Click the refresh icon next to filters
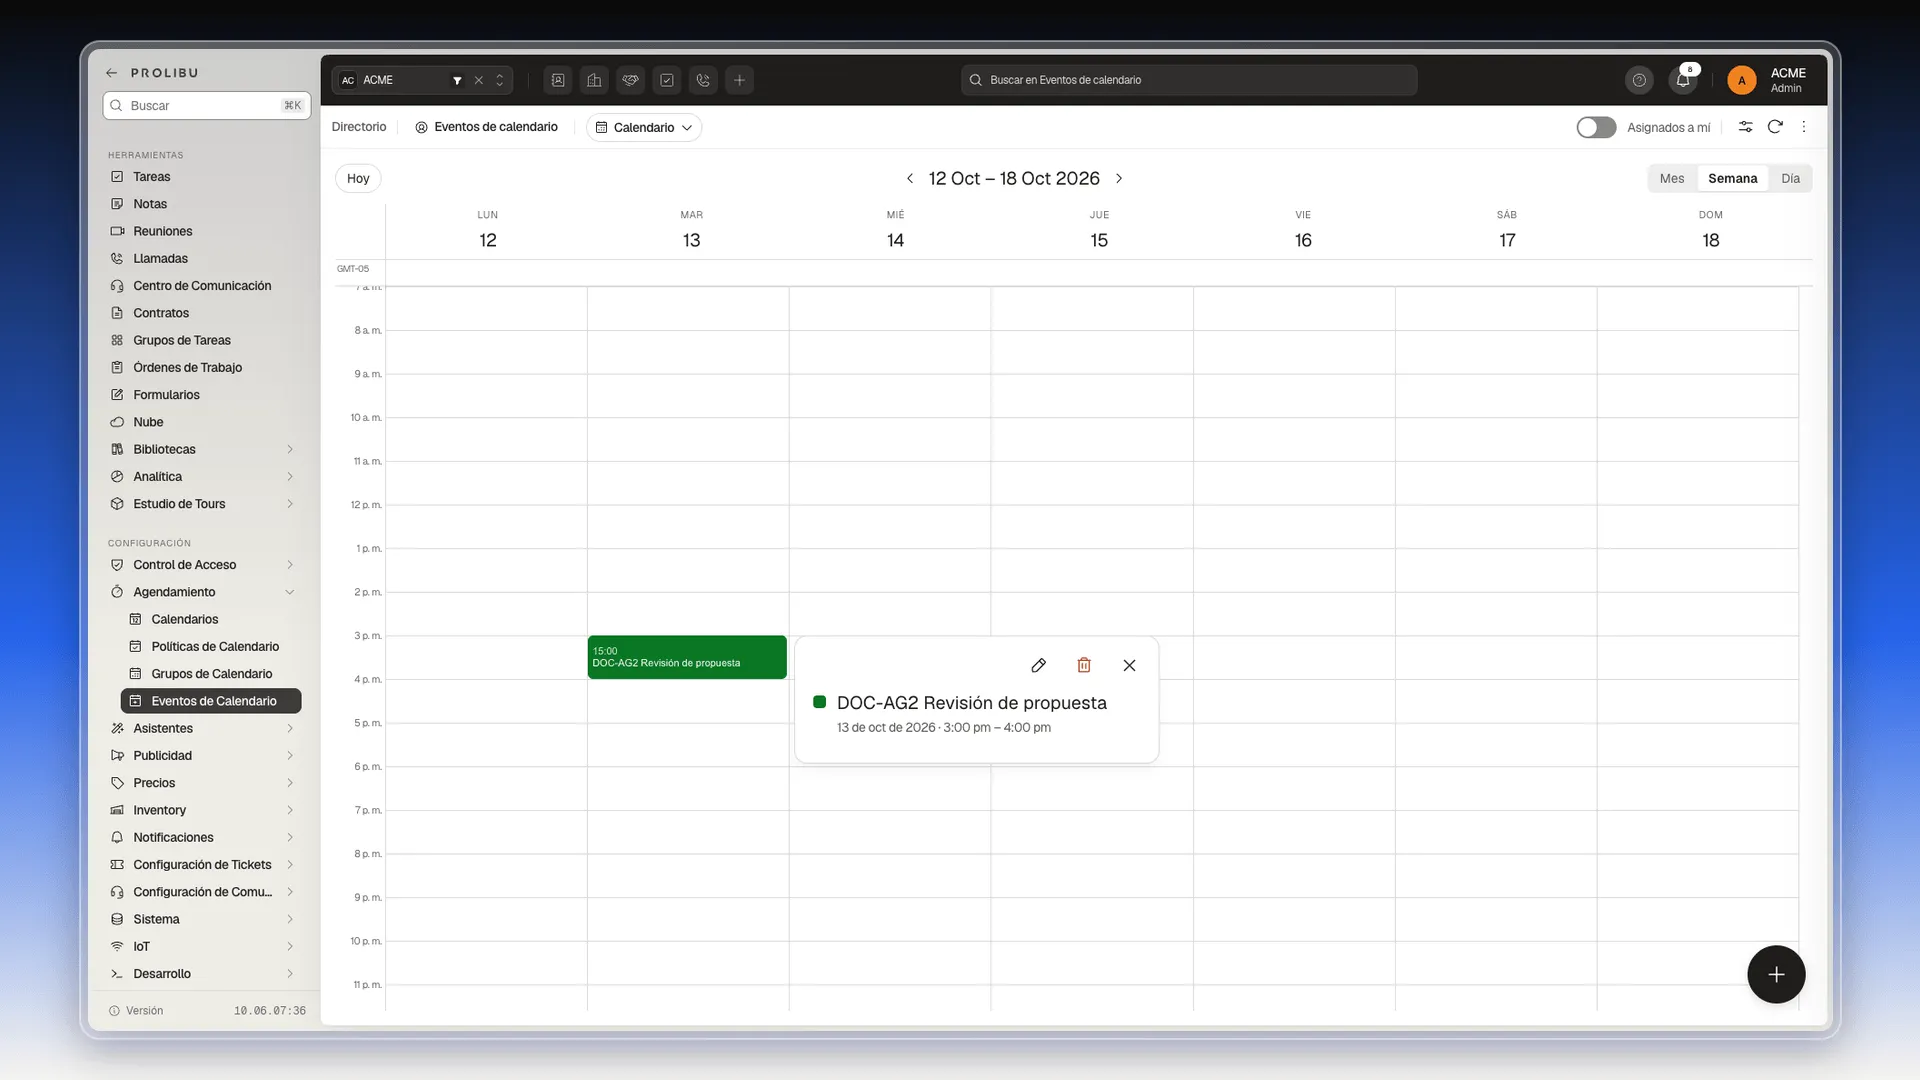Image resolution: width=1920 pixels, height=1080 pixels. [1775, 127]
